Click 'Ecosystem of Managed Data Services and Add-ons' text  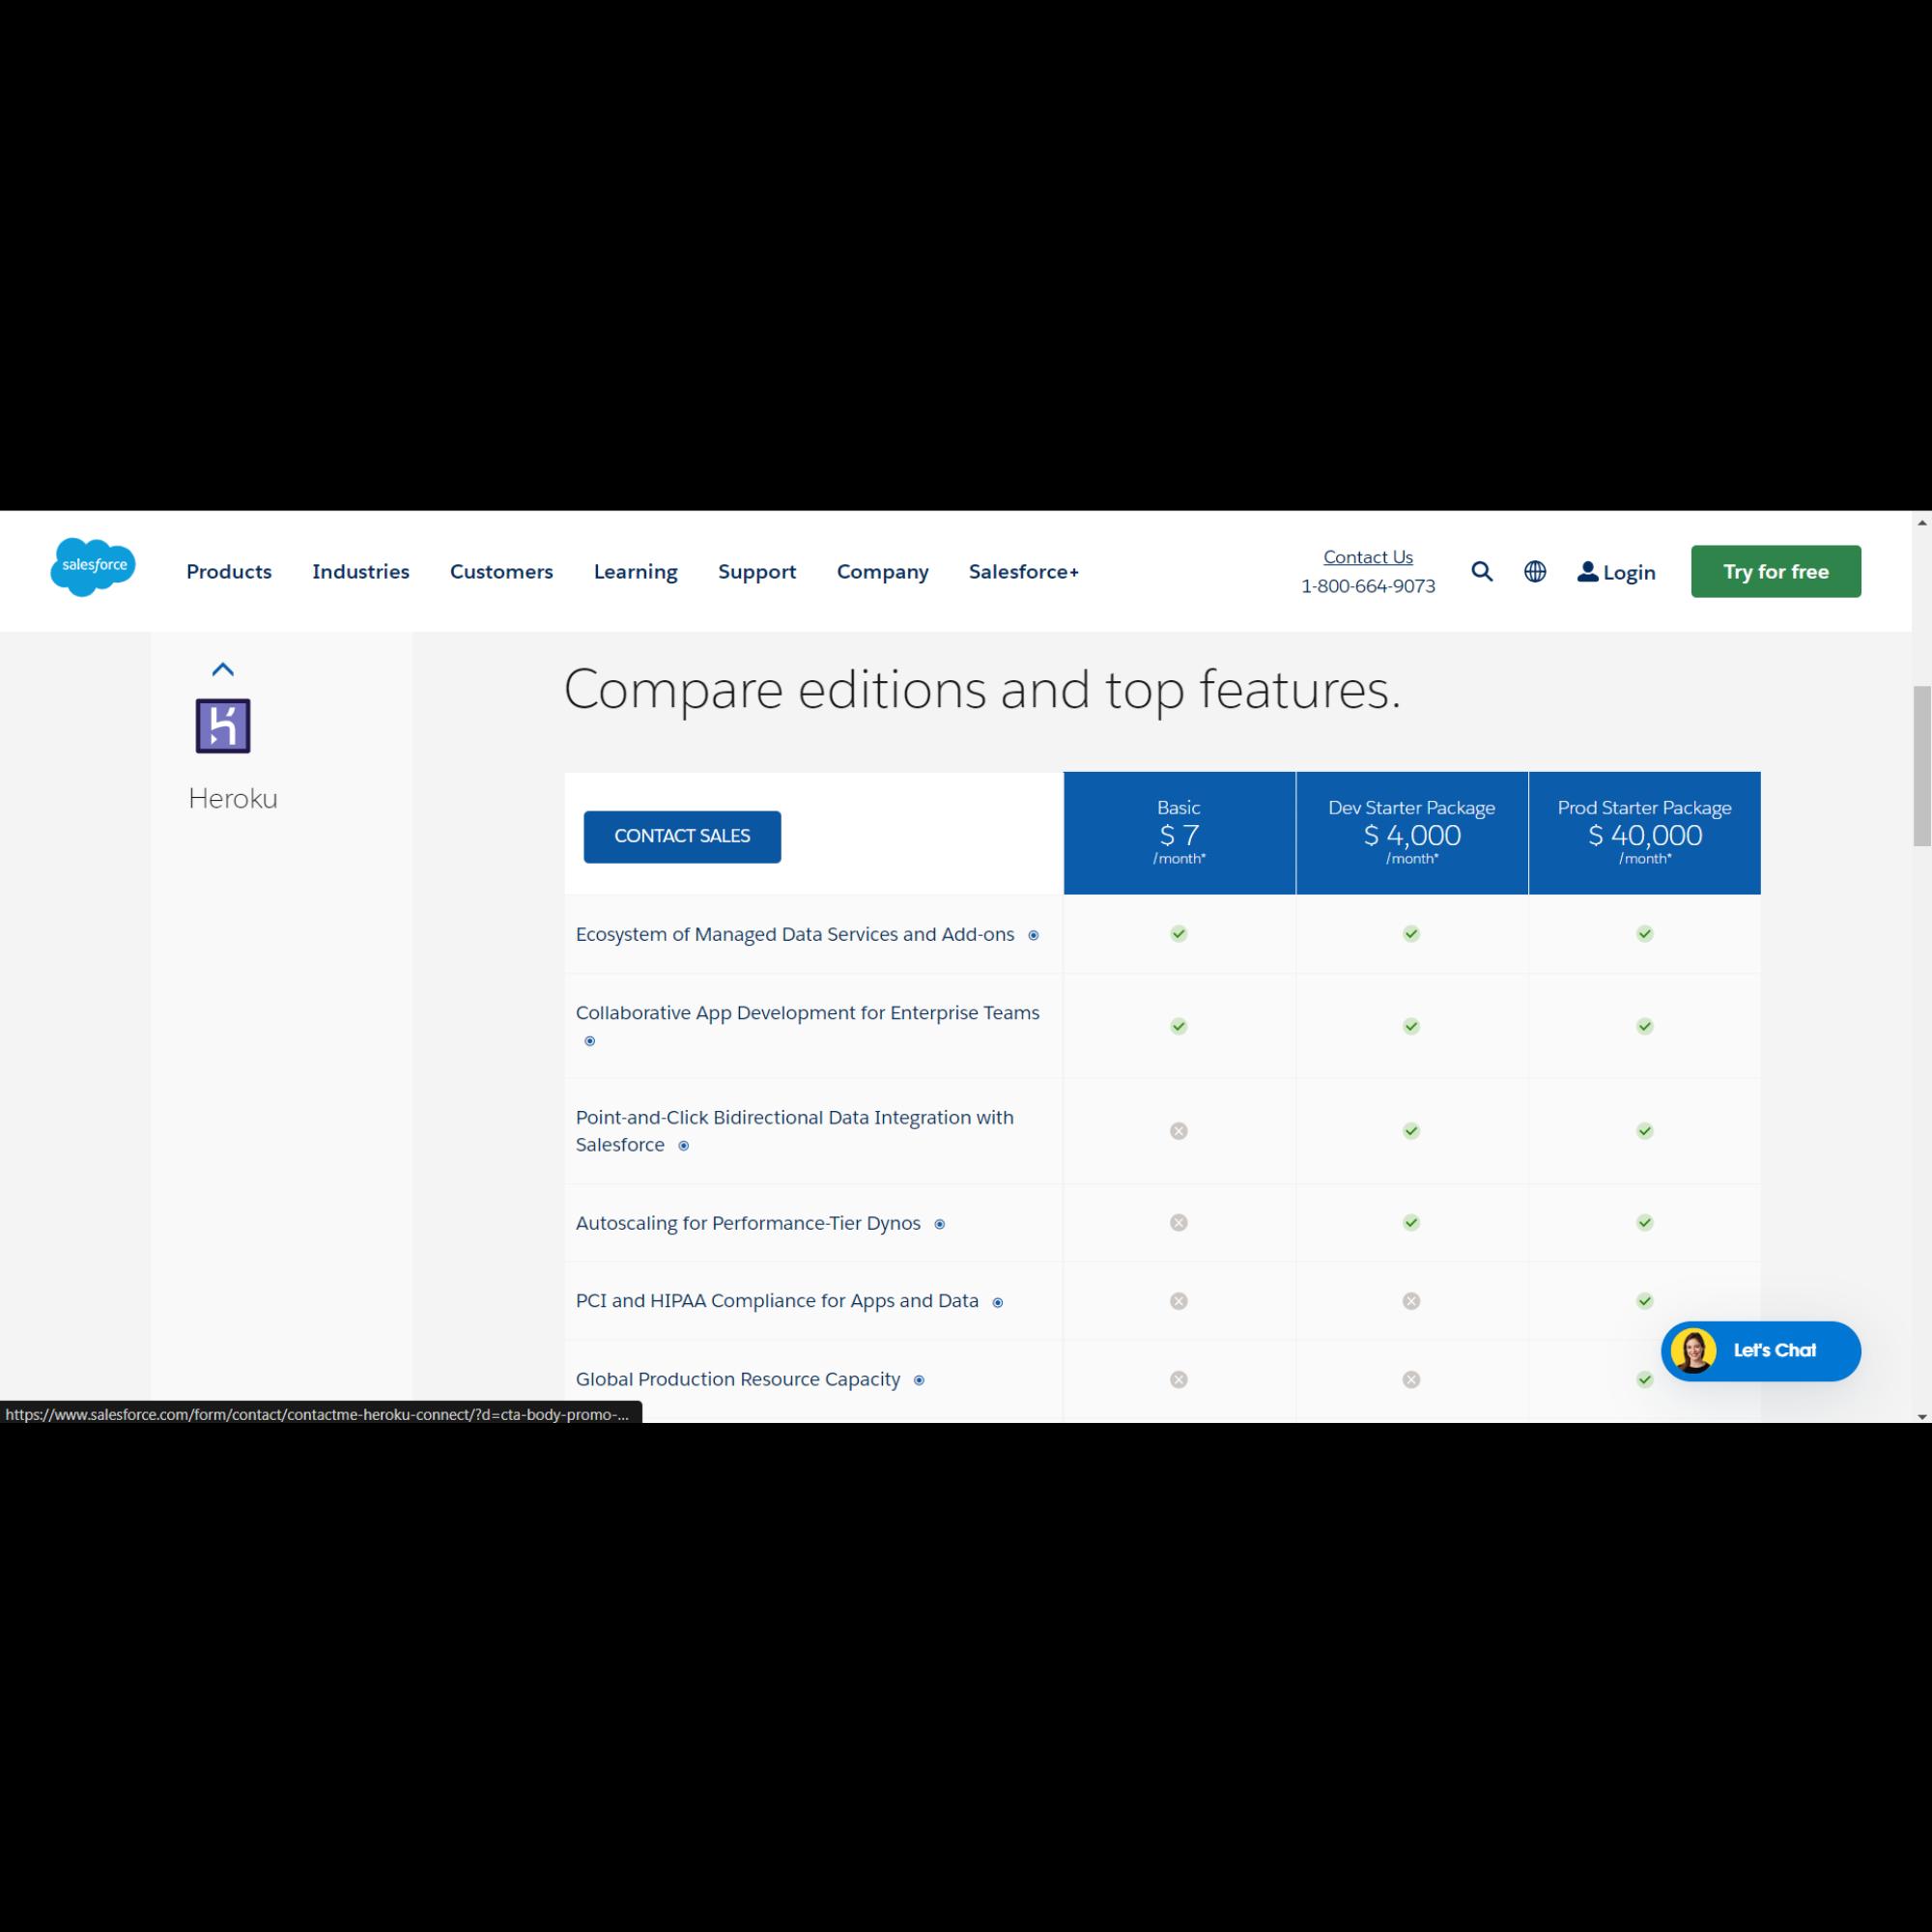pos(795,934)
